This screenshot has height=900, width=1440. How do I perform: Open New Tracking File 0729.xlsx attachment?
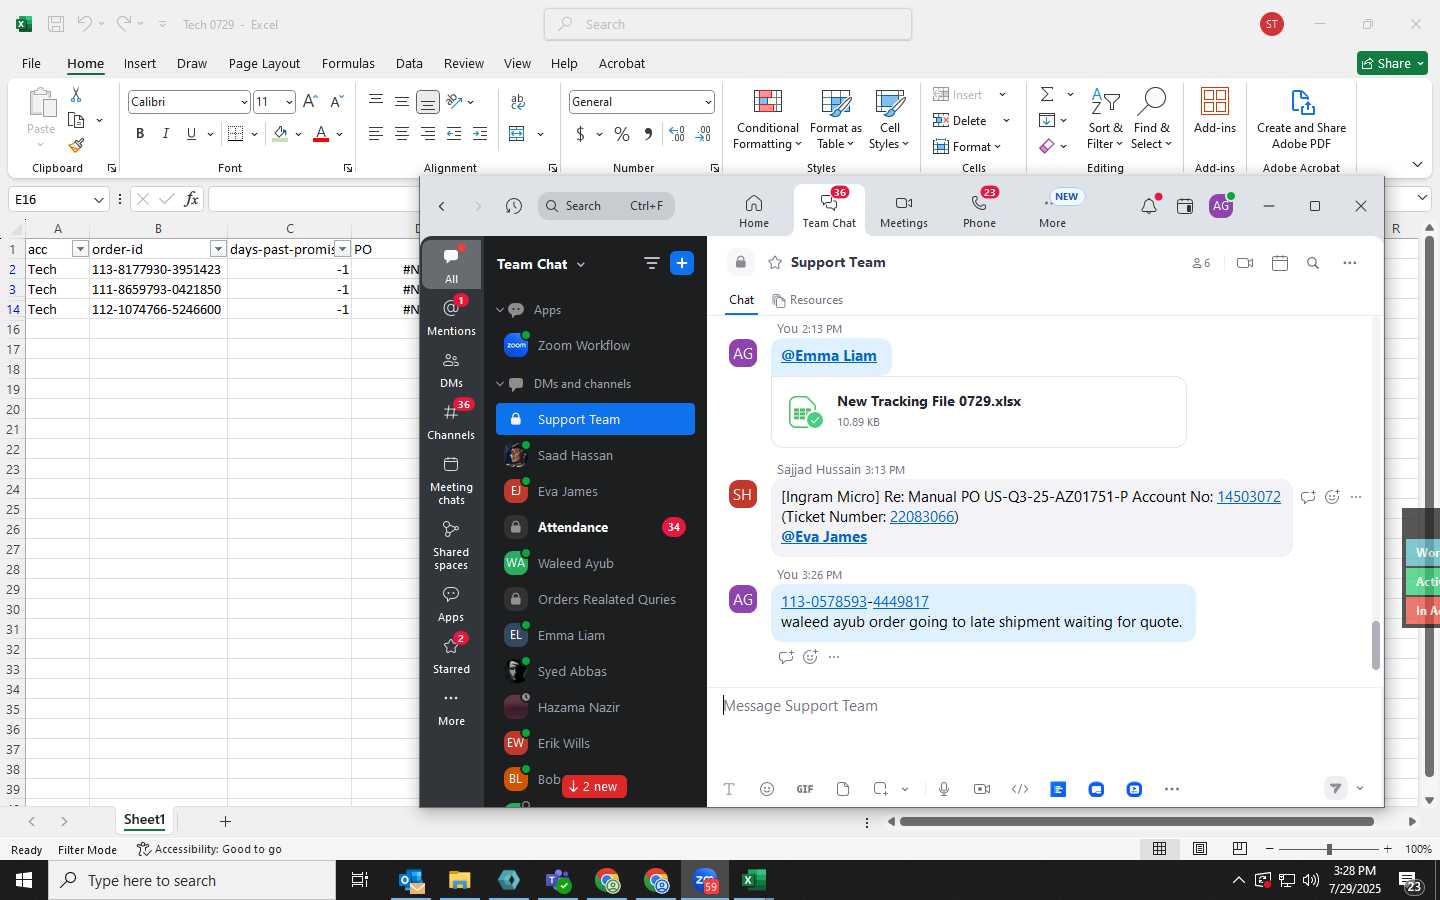(978, 411)
